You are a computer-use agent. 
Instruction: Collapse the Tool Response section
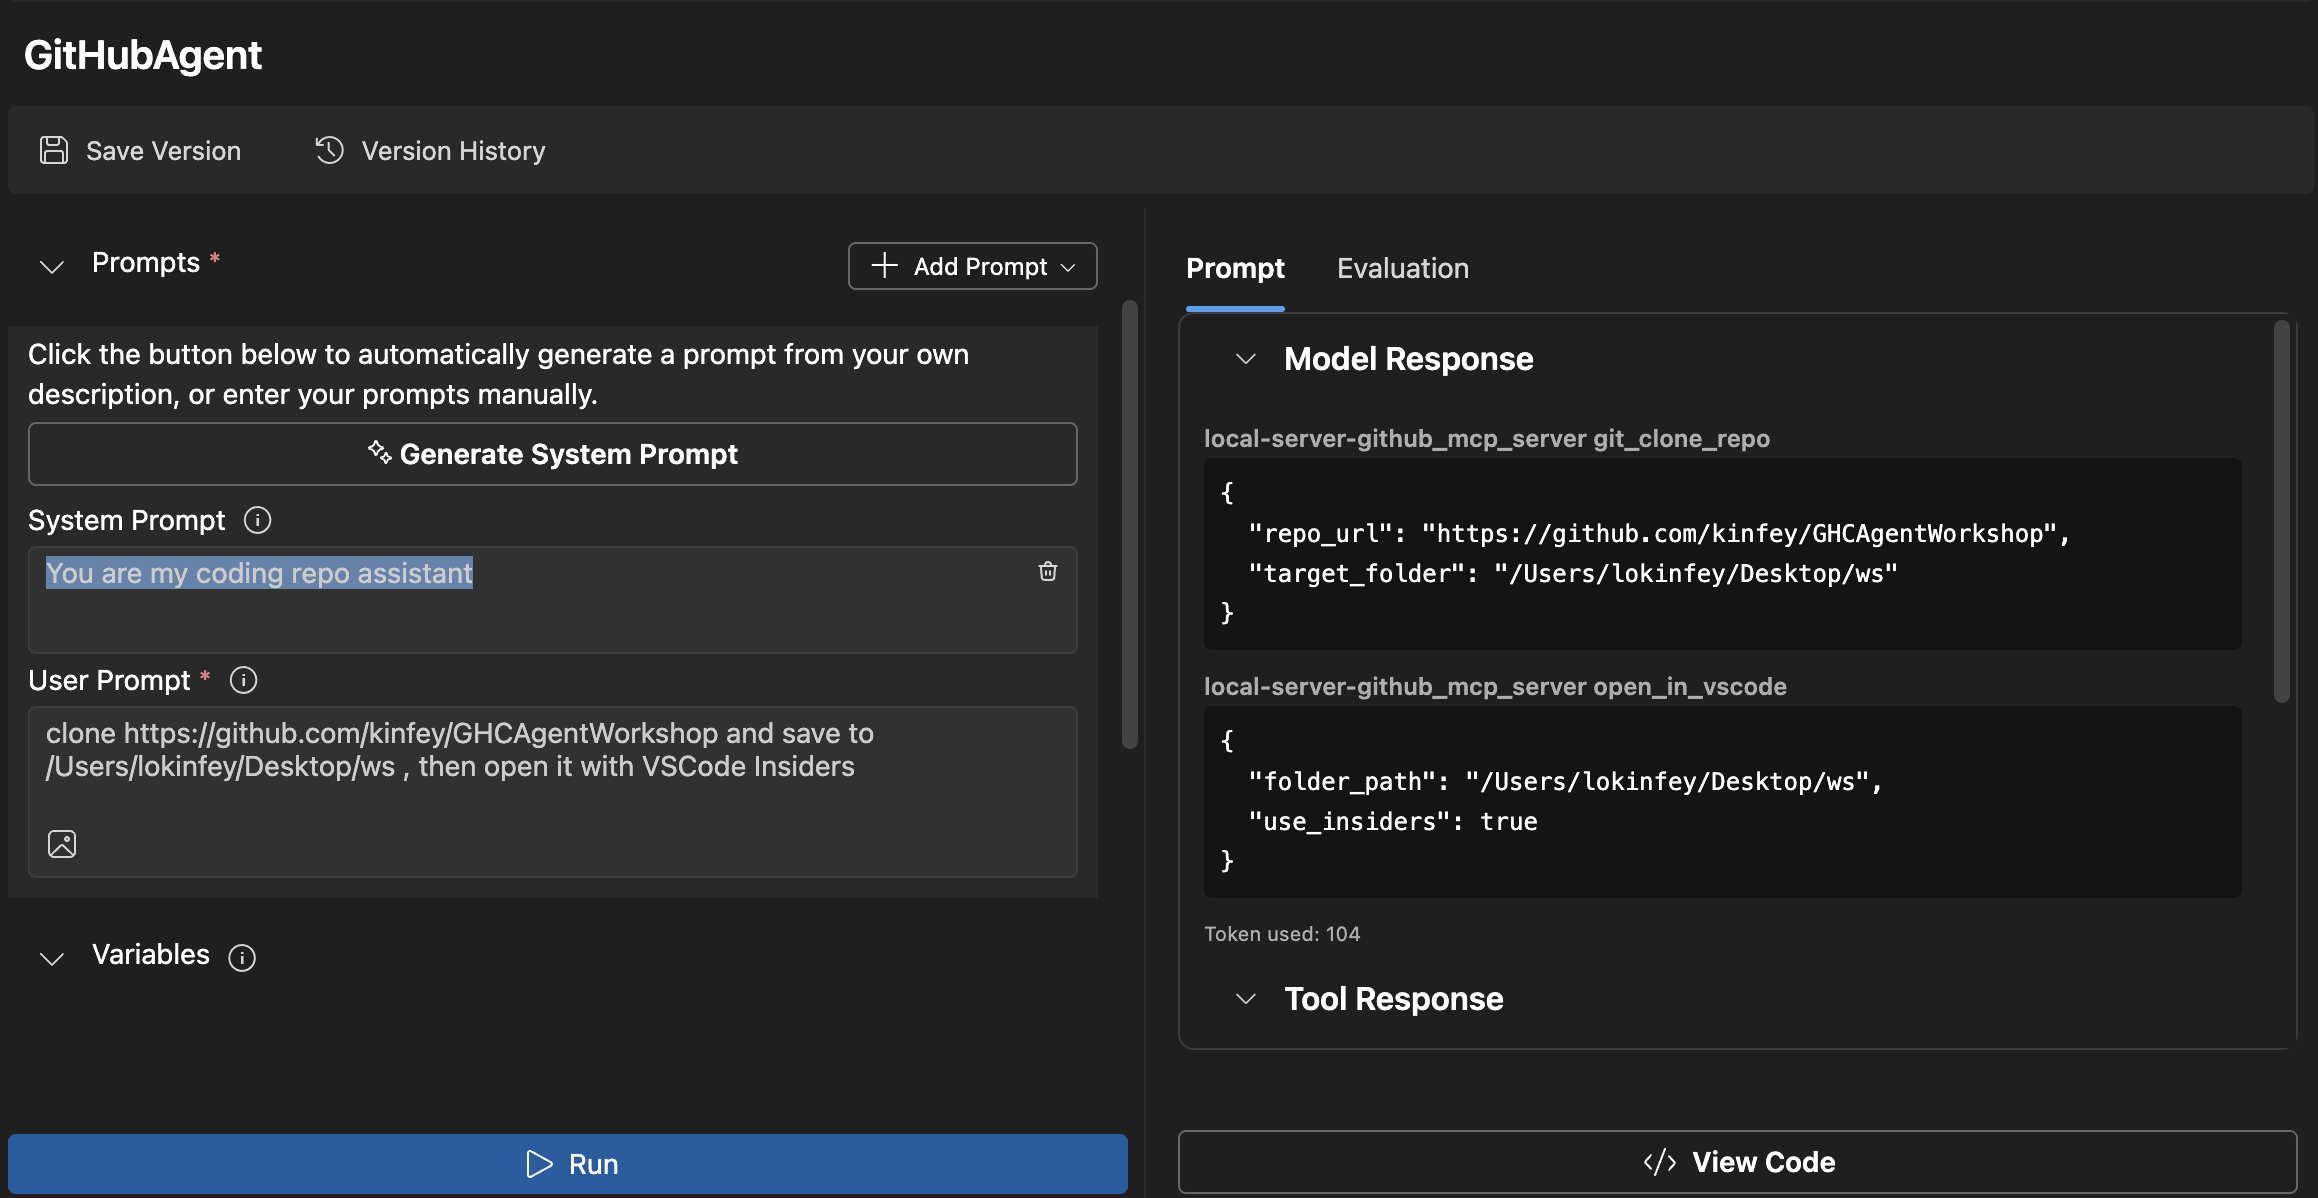[x=1246, y=999]
